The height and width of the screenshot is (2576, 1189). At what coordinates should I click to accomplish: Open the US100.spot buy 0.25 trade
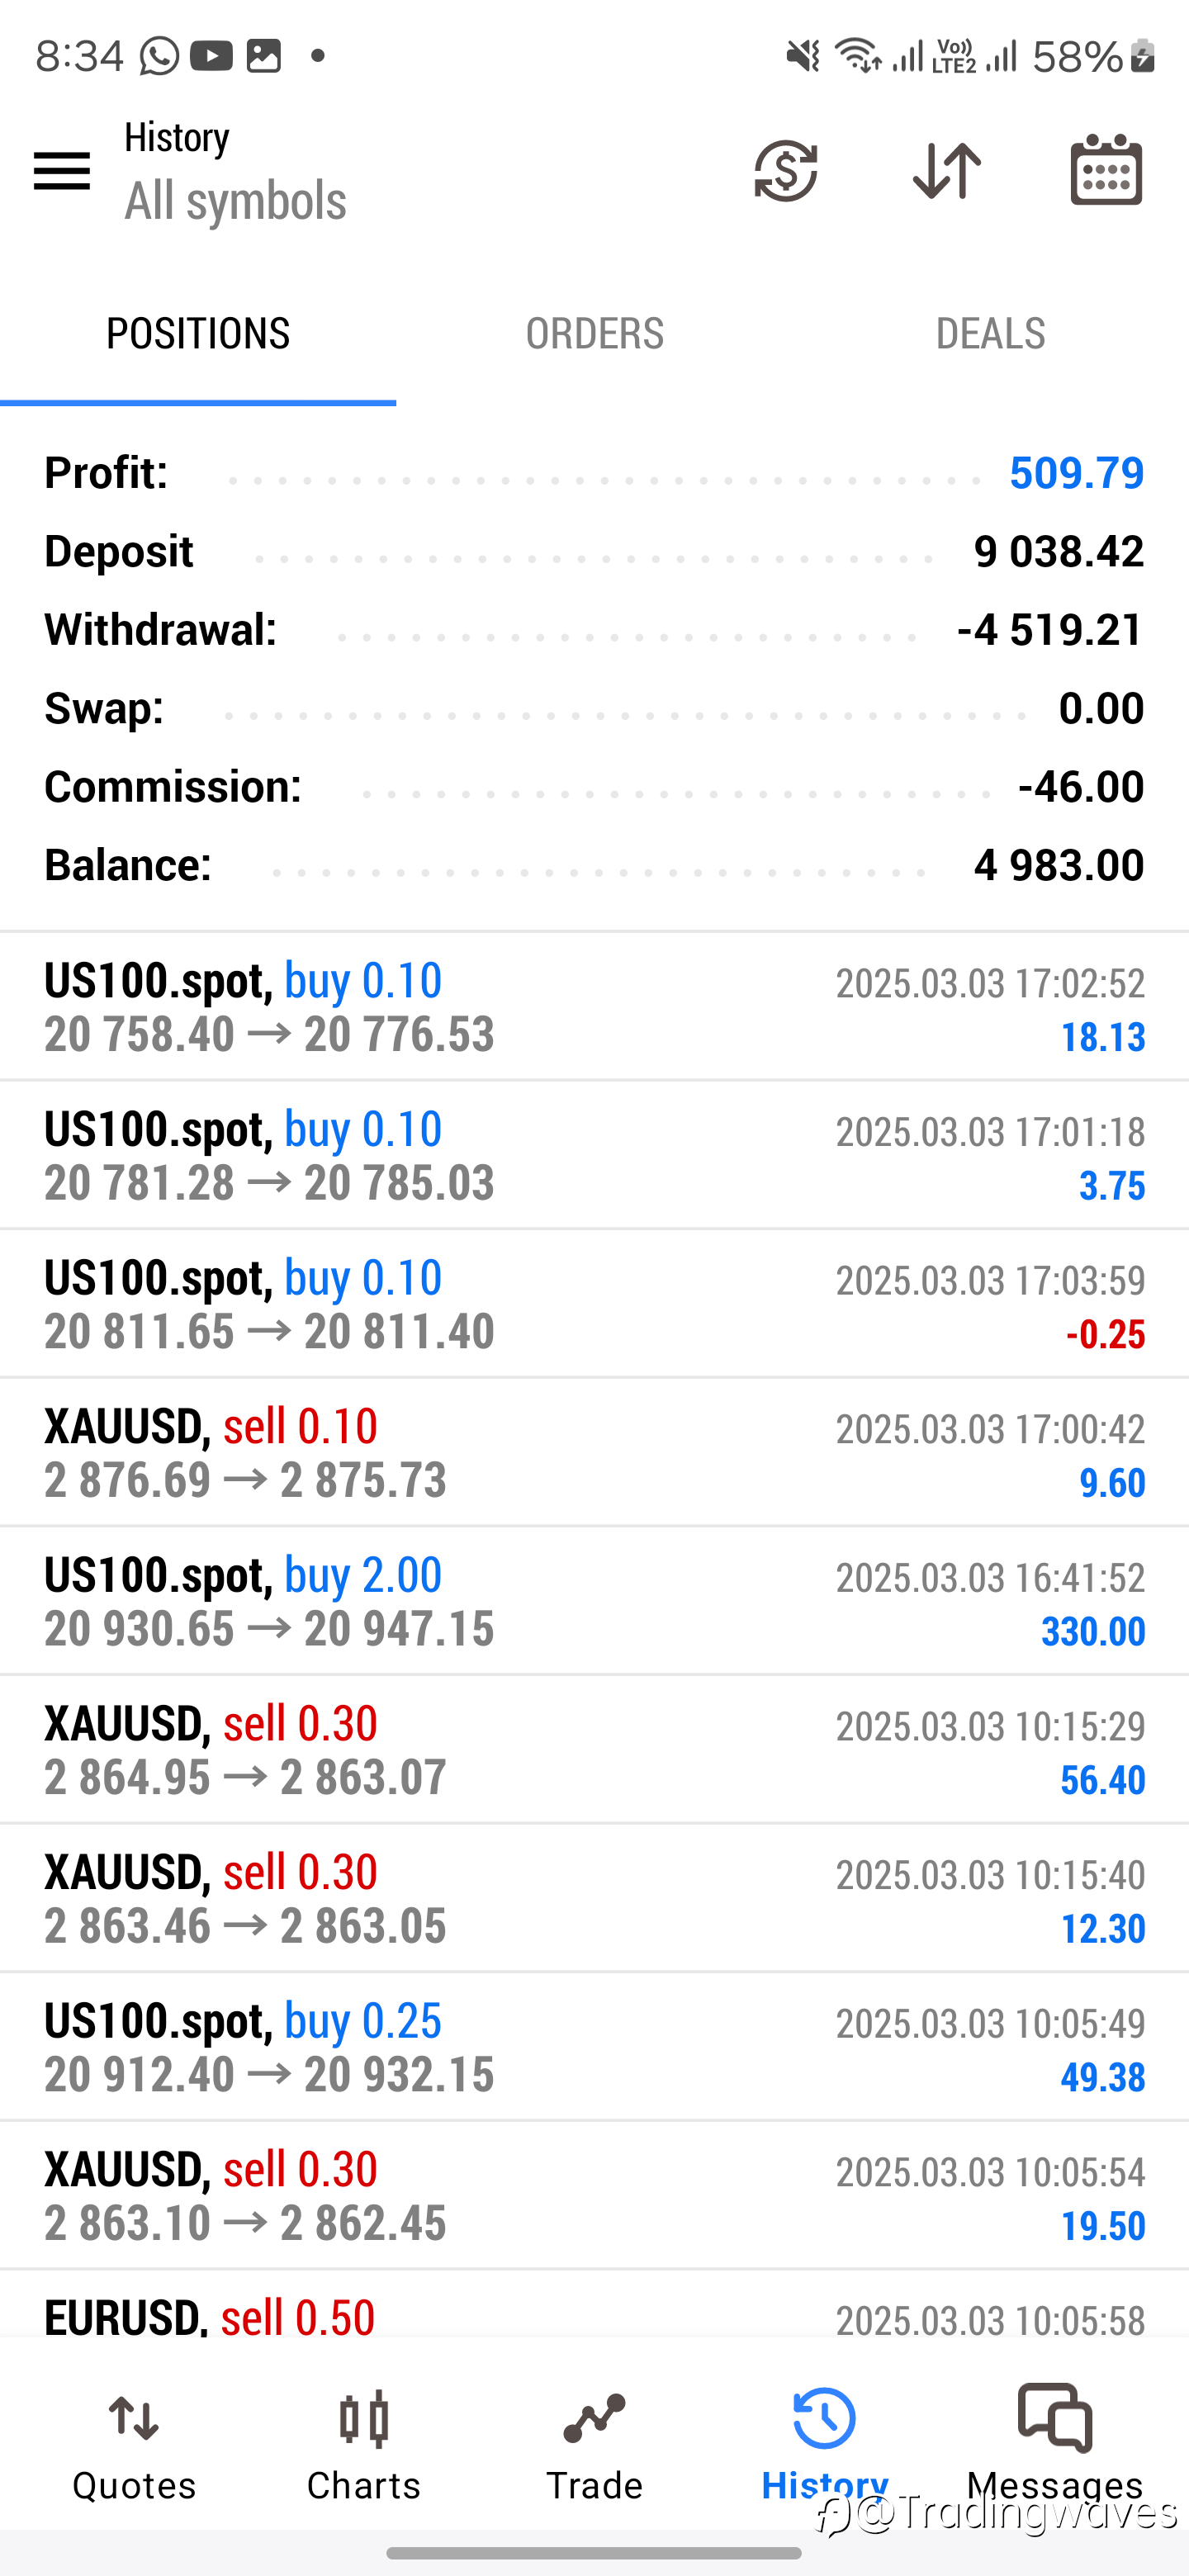point(594,2048)
